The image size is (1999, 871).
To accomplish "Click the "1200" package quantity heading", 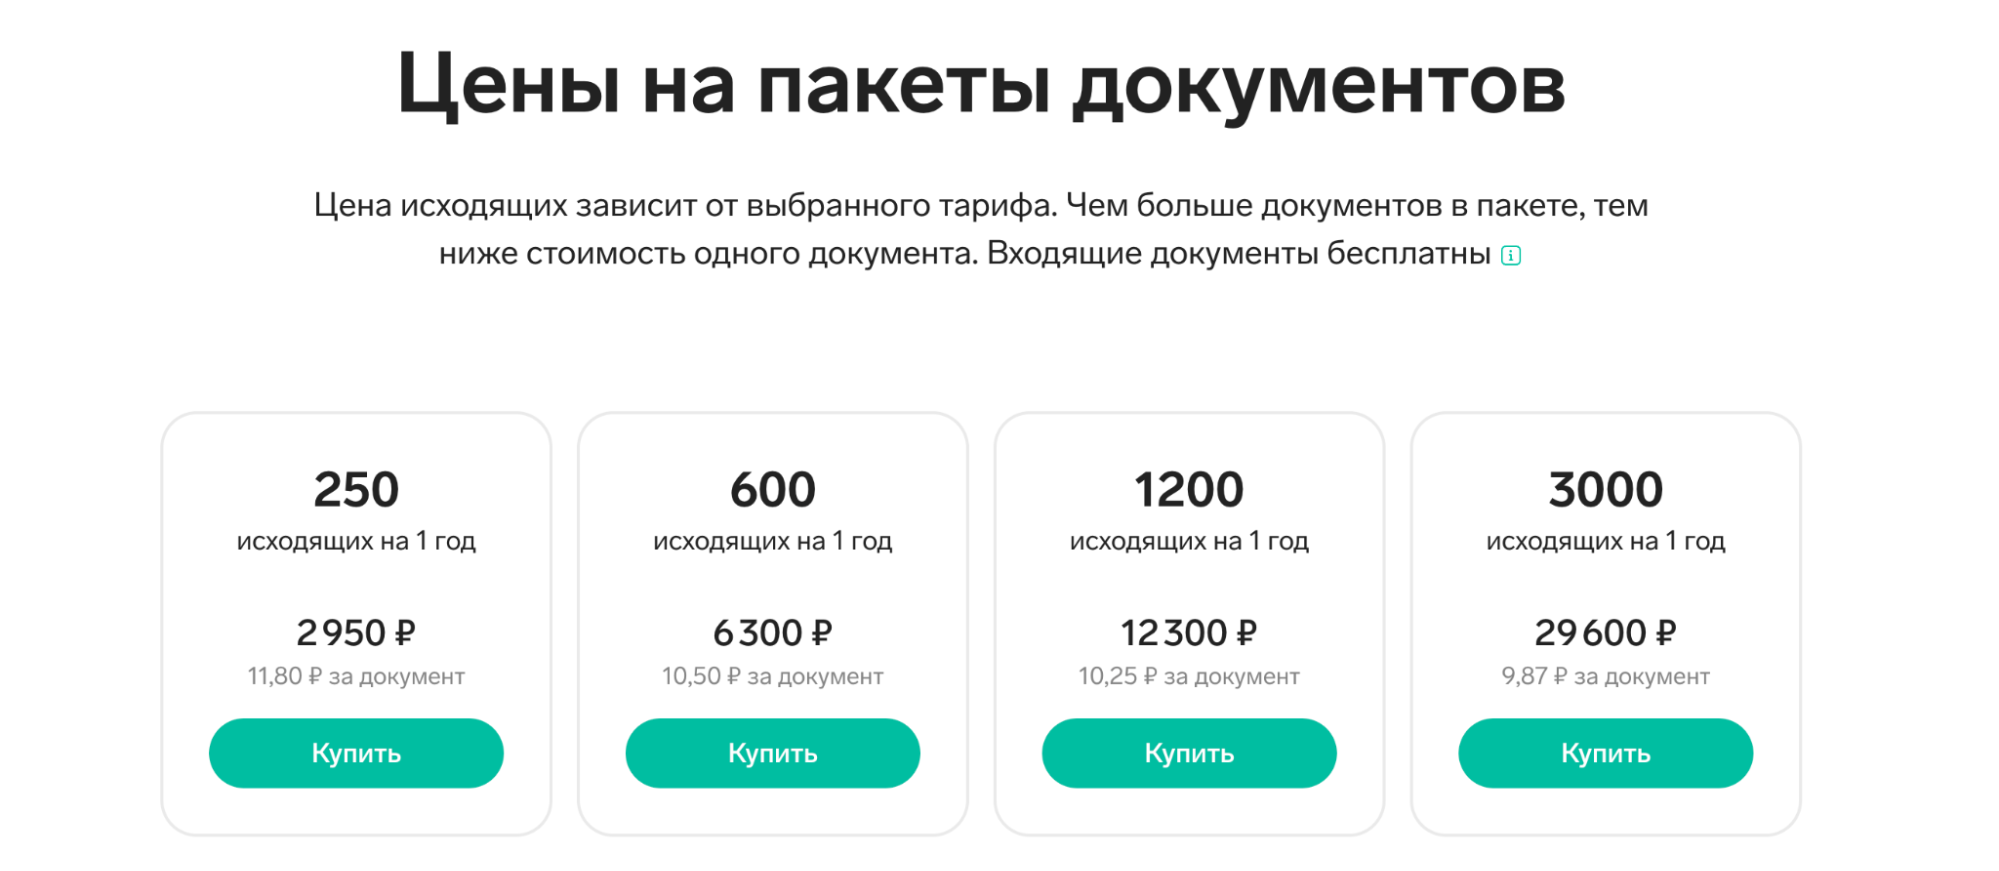I will click(x=1188, y=490).
